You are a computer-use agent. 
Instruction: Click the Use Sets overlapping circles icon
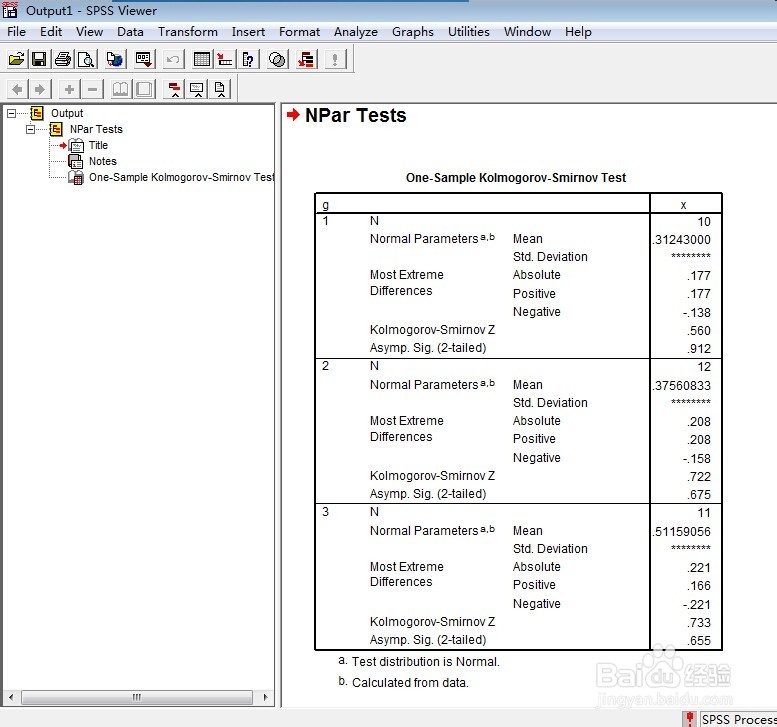pyautogui.click(x=277, y=59)
